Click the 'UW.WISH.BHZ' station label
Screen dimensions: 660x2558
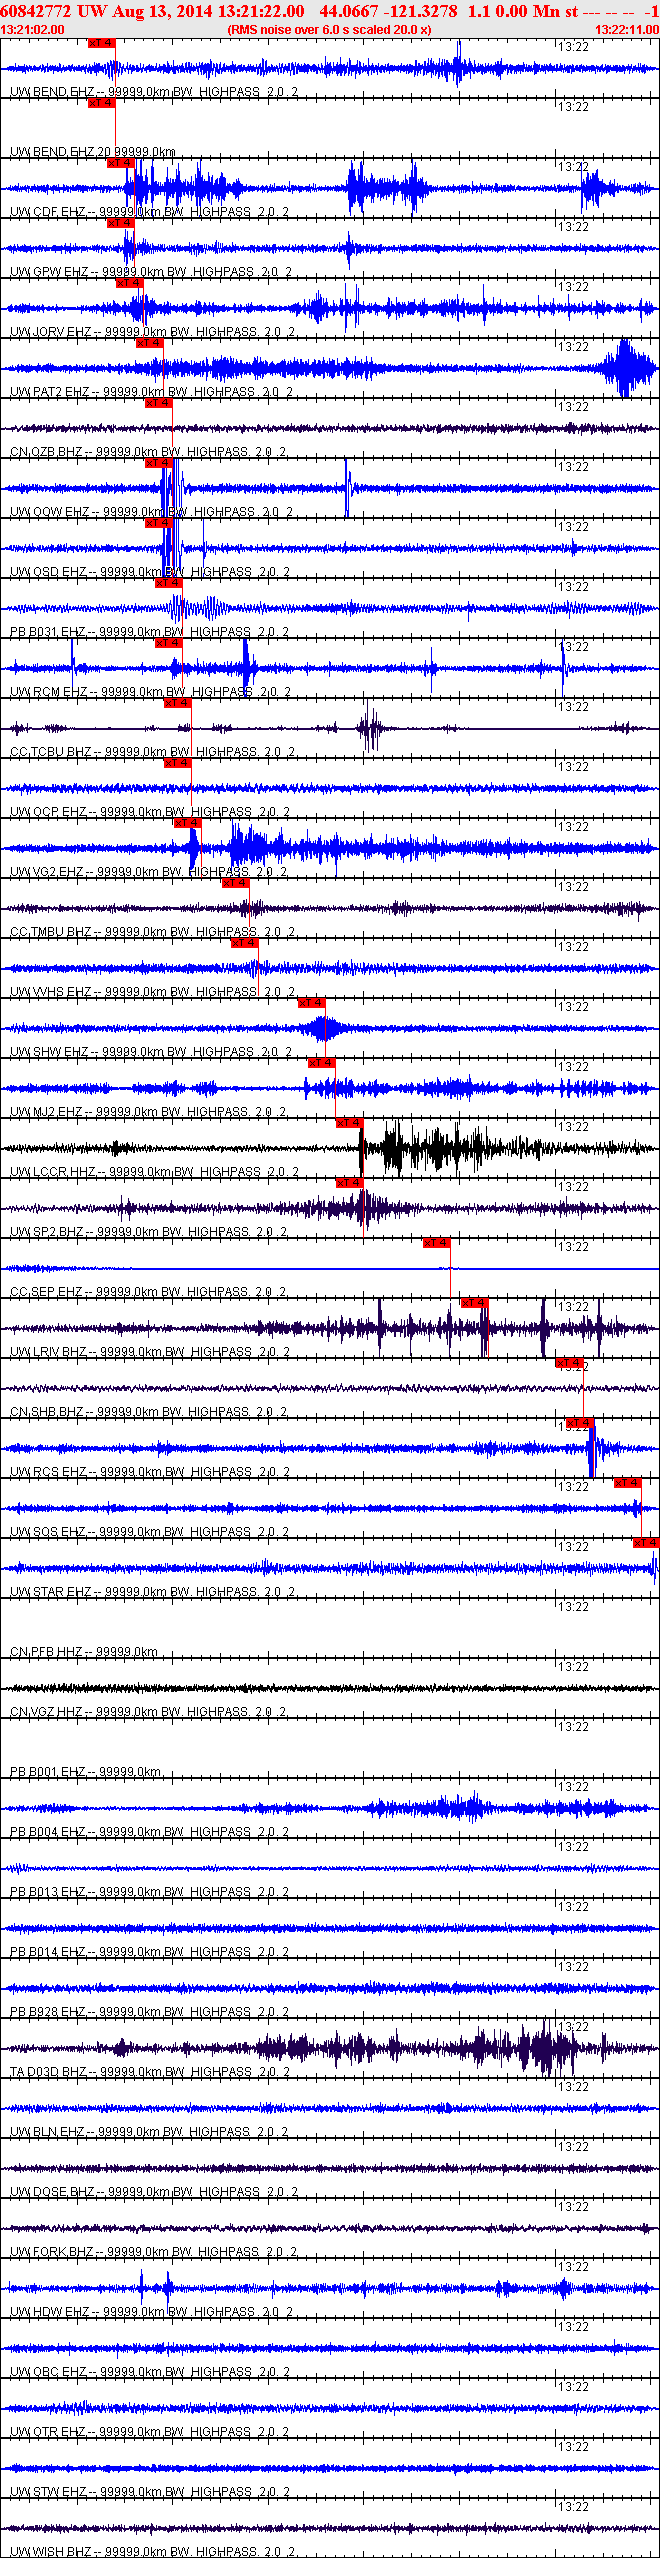tap(52, 2552)
